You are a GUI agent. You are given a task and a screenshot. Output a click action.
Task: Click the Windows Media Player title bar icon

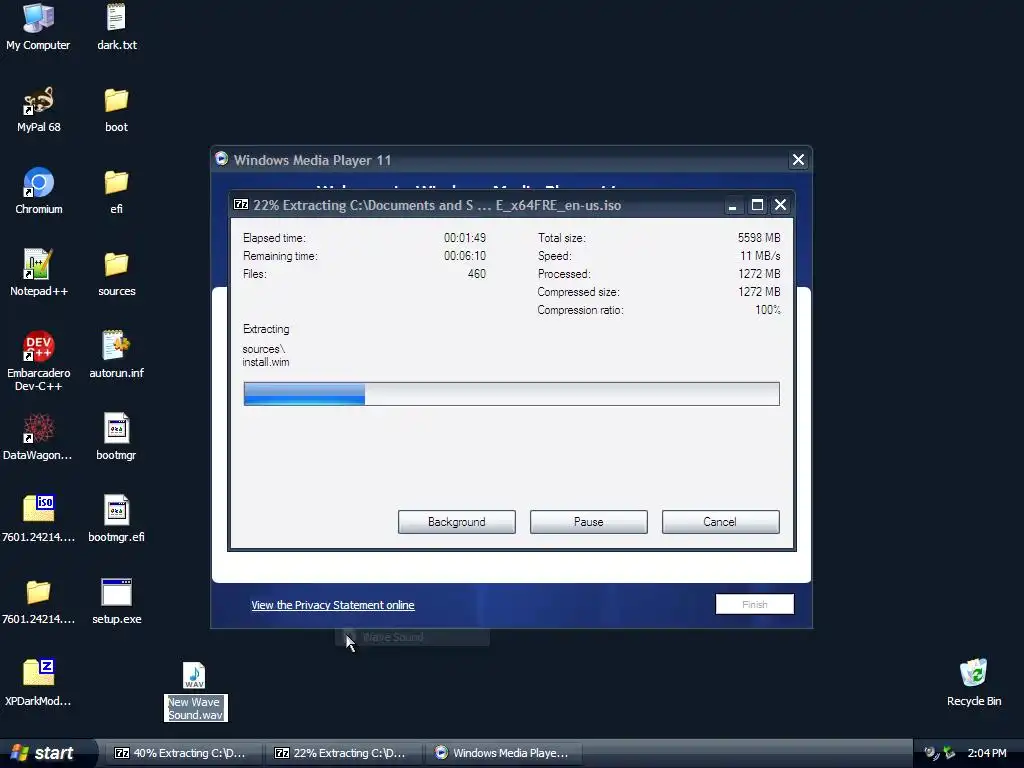(x=221, y=159)
